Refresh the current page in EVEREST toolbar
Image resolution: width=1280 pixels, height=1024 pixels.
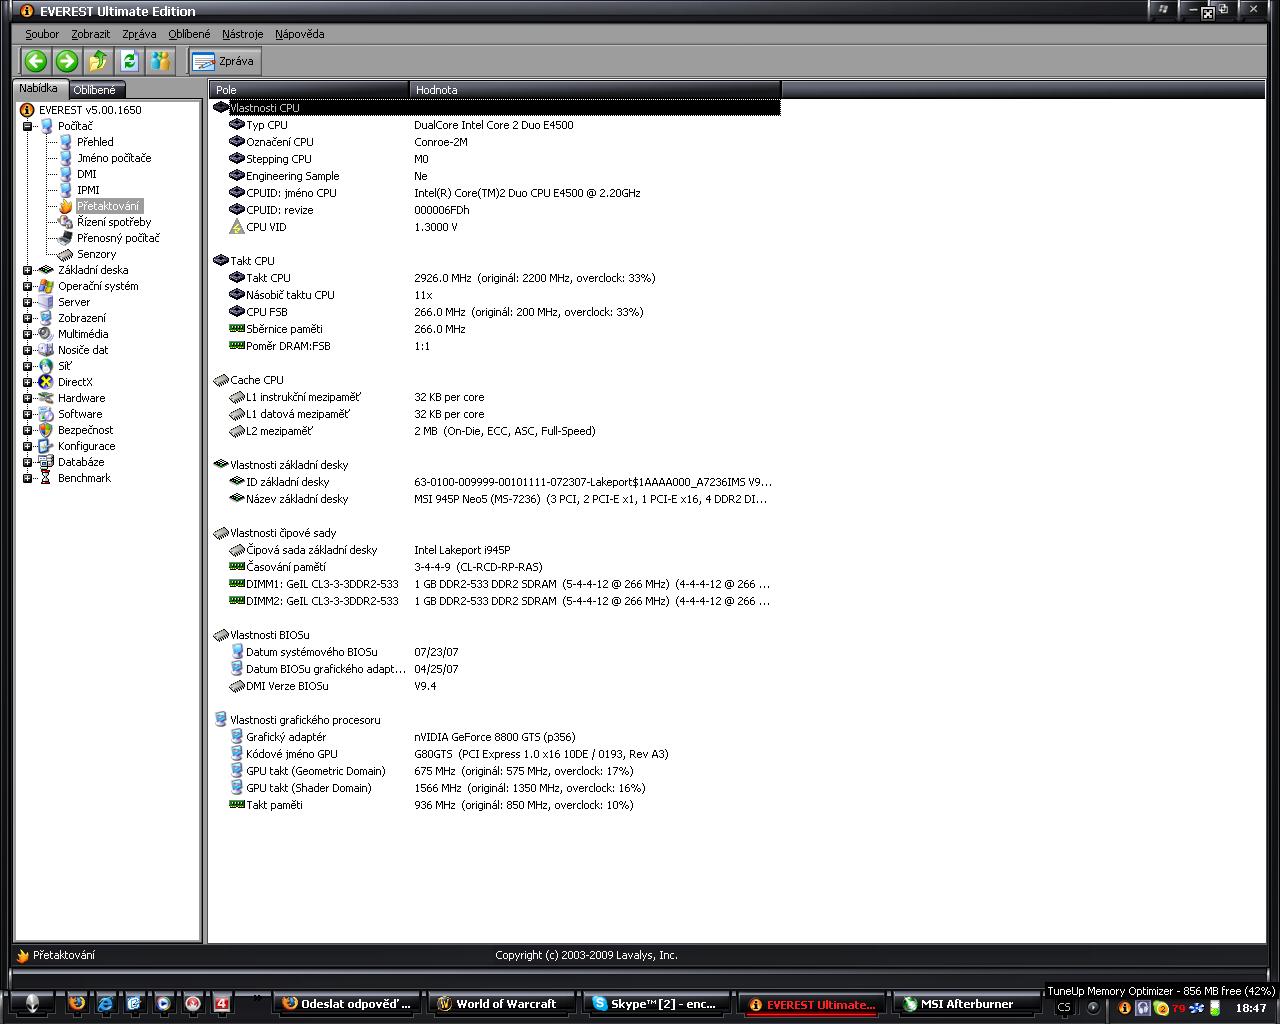tap(129, 61)
